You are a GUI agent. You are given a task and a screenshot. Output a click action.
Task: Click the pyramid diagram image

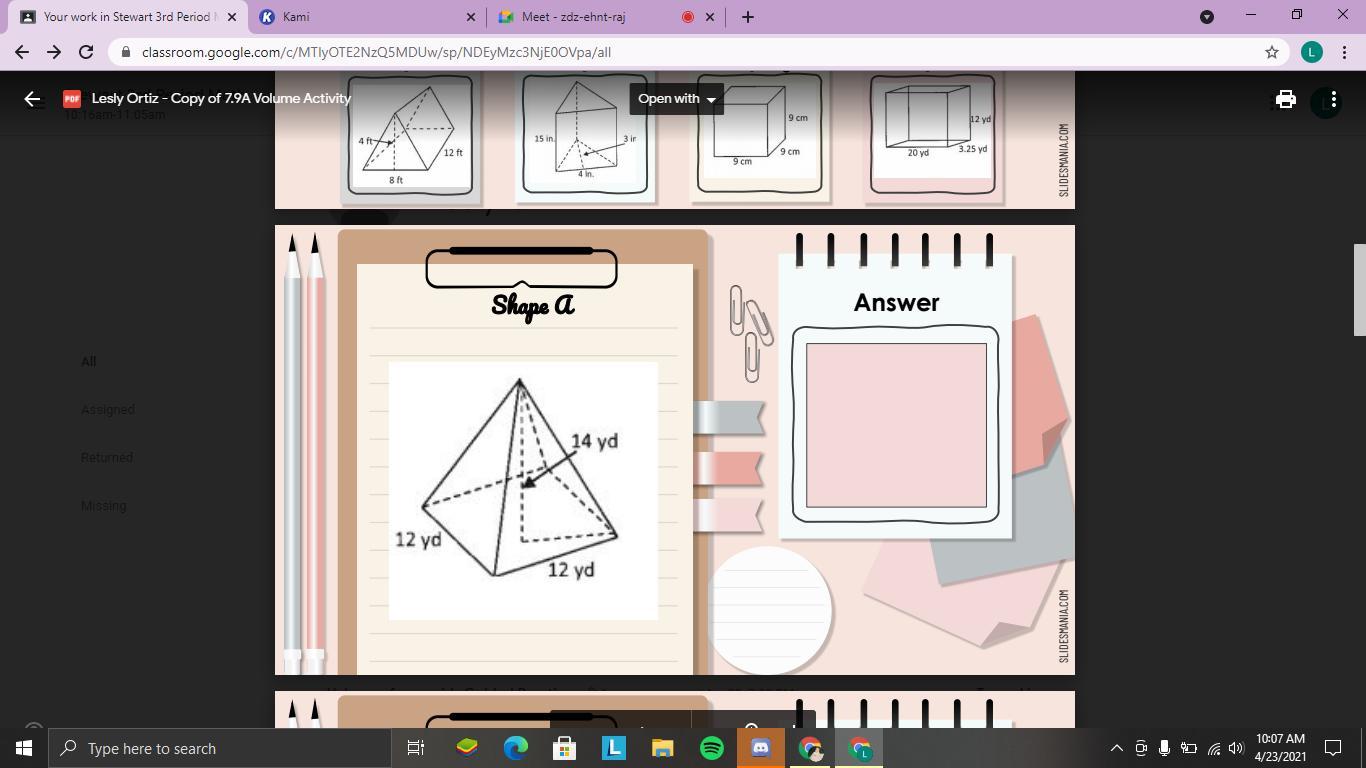coord(523,491)
